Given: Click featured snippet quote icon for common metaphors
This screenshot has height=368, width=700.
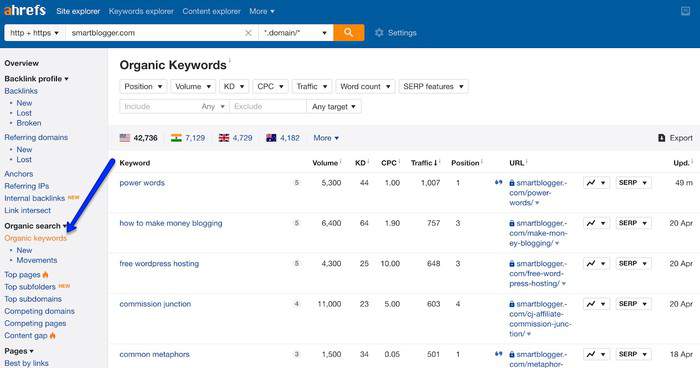Looking at the screenshot, I should coord(498,354).
